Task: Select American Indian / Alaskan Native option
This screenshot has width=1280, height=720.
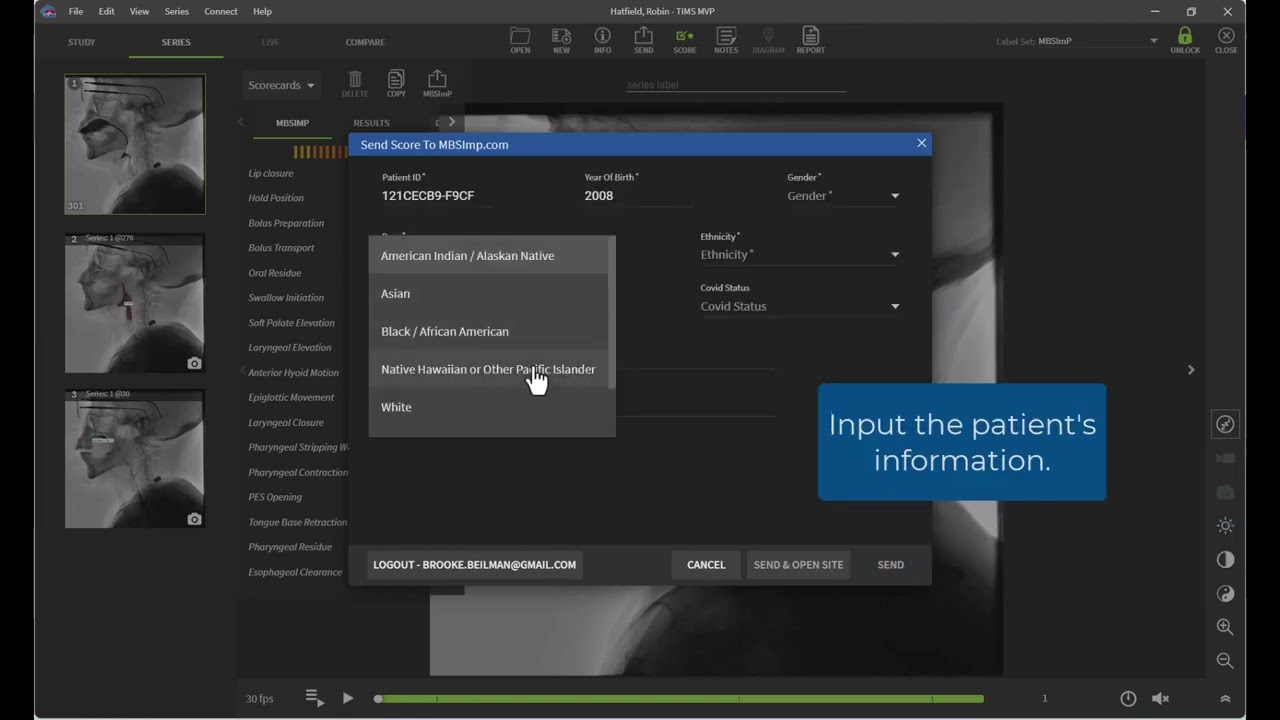Action: point(489,256)
